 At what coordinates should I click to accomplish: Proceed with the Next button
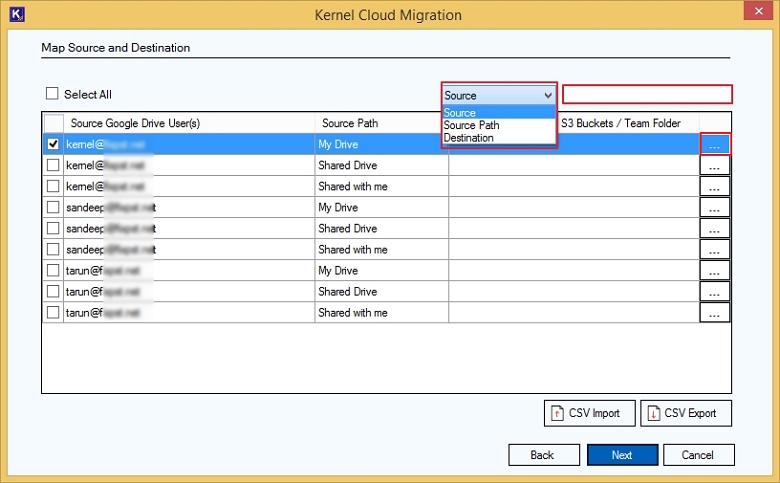[x=622, y=455]
